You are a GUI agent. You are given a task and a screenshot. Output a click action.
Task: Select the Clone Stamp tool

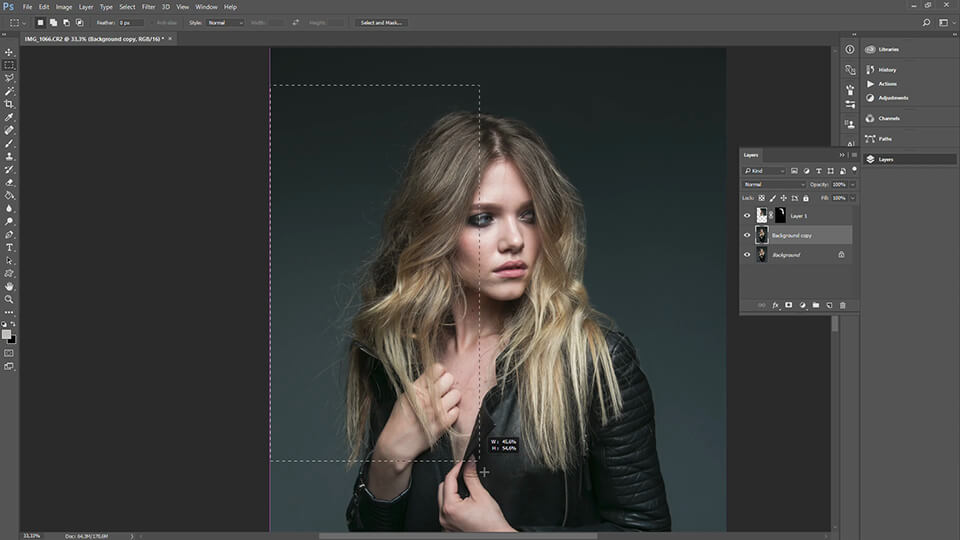point(9,156)
